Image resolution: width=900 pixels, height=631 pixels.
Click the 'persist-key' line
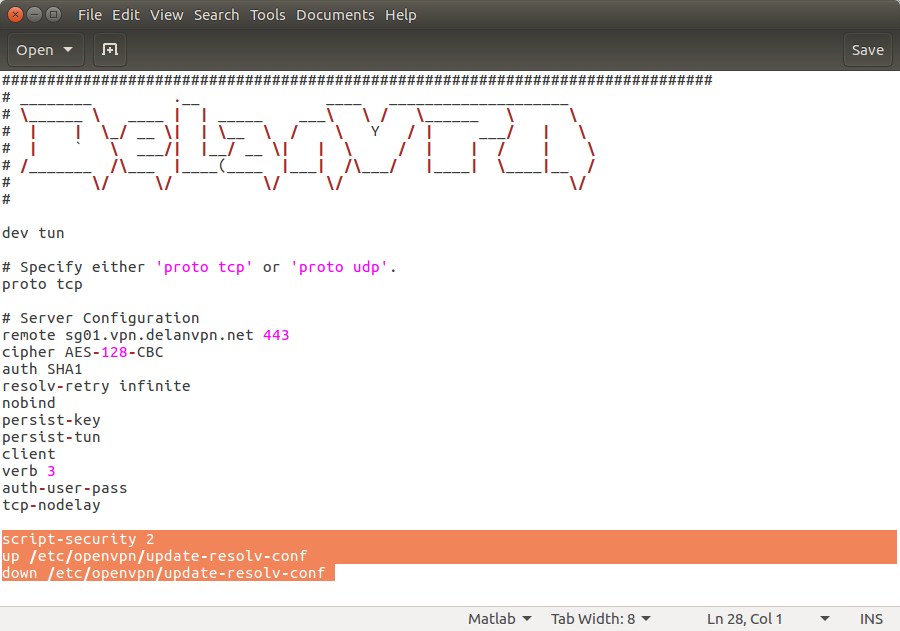tap(52, 420)
